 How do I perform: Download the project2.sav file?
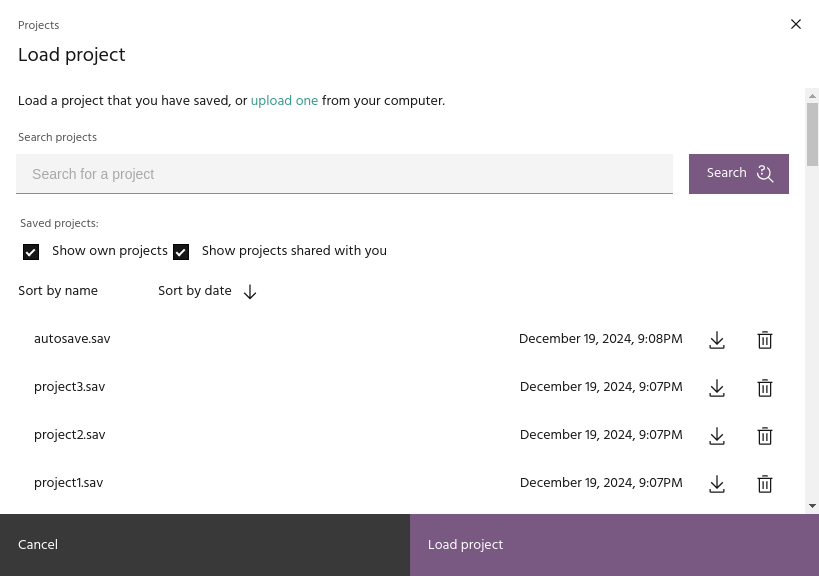tap(717, 436)
